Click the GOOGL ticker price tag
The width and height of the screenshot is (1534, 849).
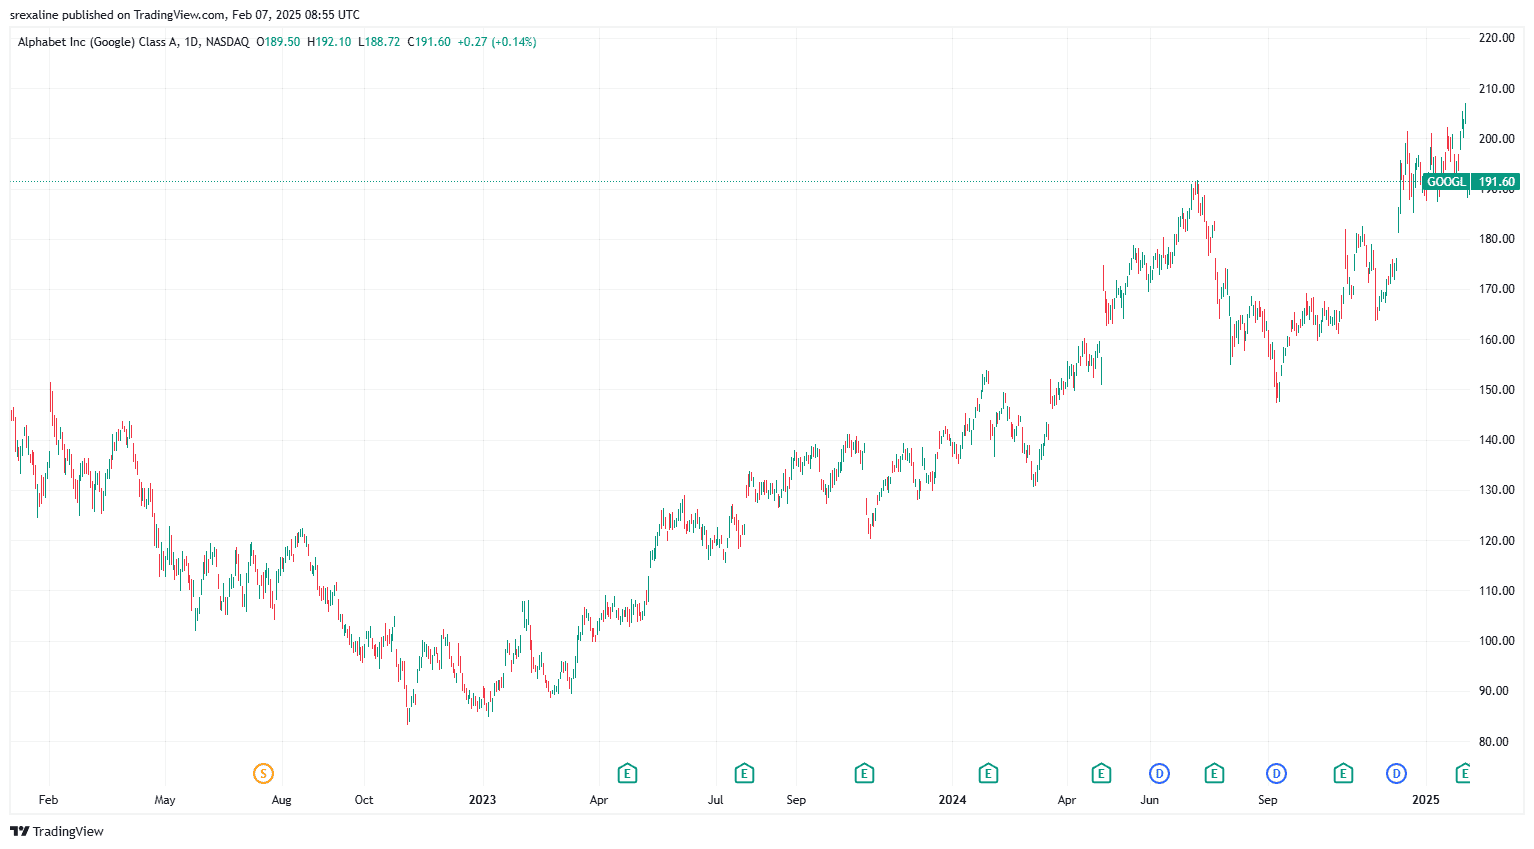pos(1446,182)
